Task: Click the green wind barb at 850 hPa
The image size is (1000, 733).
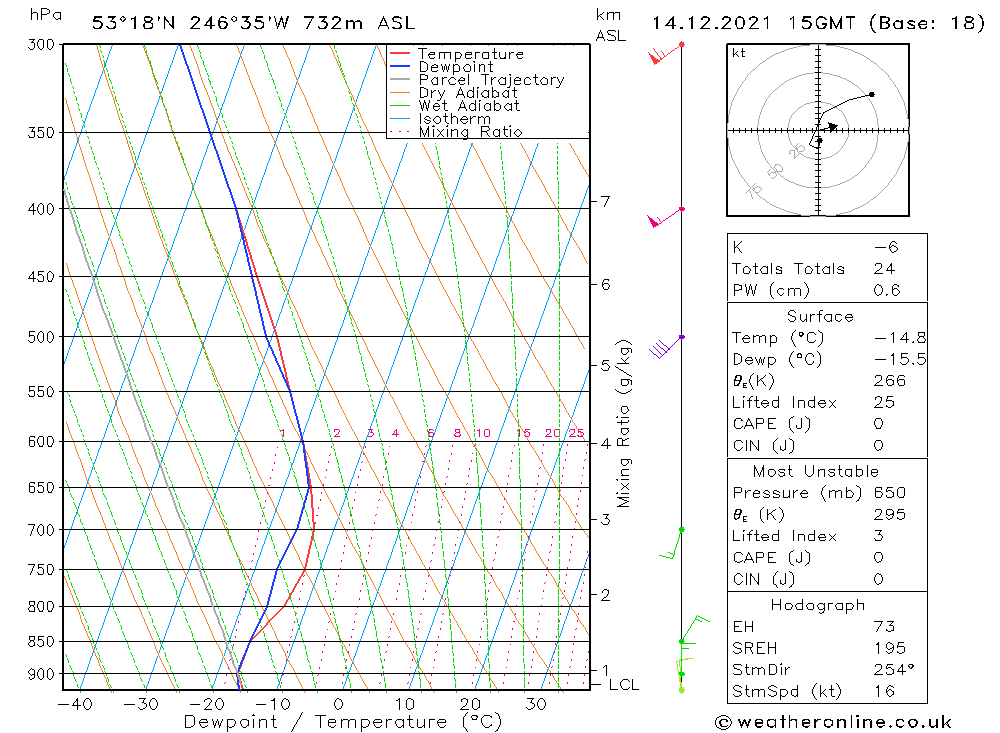Action: tap(694, 629)
